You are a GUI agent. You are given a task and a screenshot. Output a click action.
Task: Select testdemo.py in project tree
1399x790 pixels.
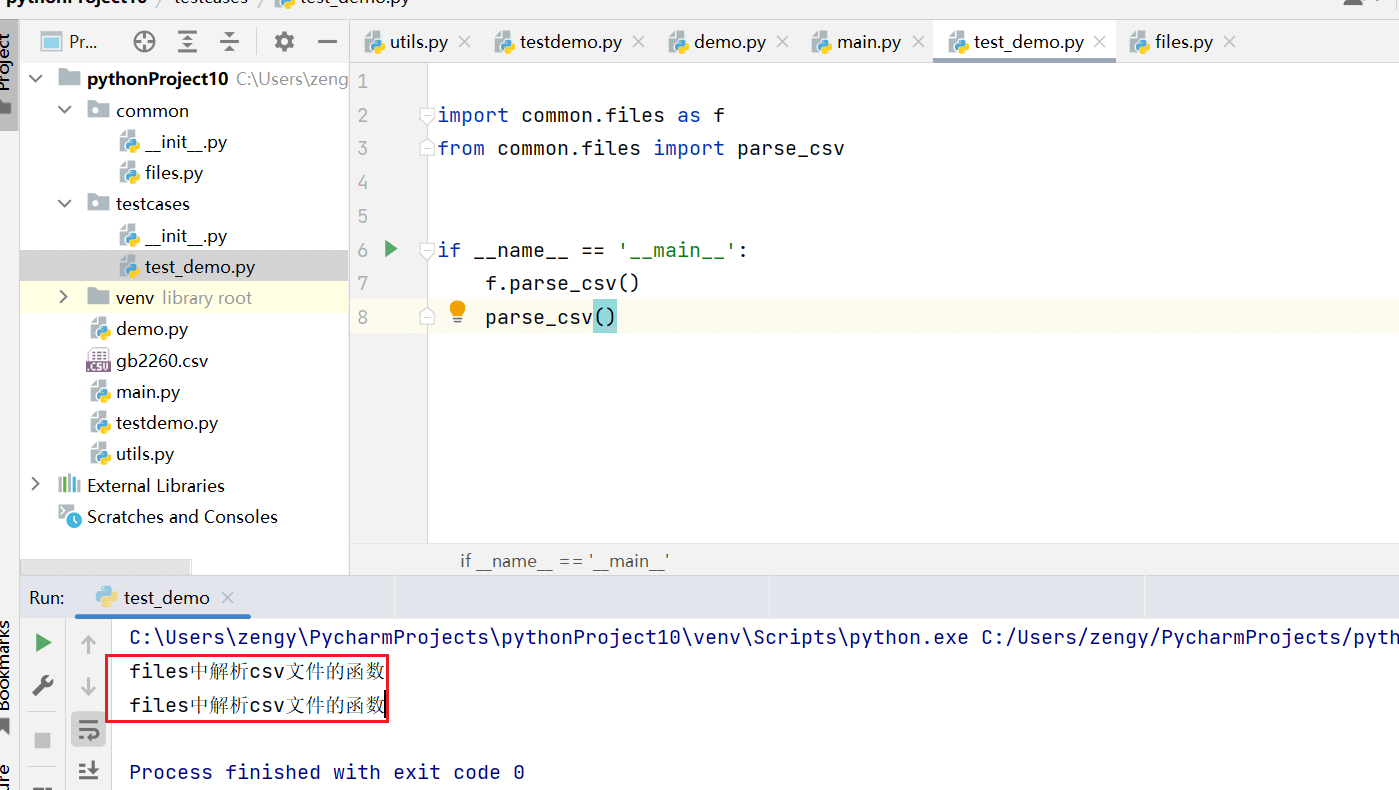click(x=167, y=423)
